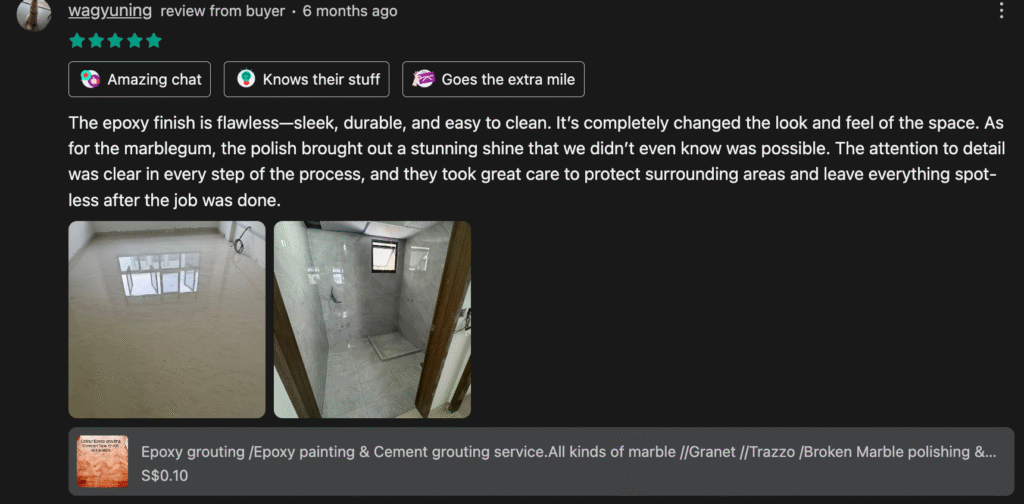Open the Epoxy grouting service listing title
1024x504 pixels.
(569, 452)
